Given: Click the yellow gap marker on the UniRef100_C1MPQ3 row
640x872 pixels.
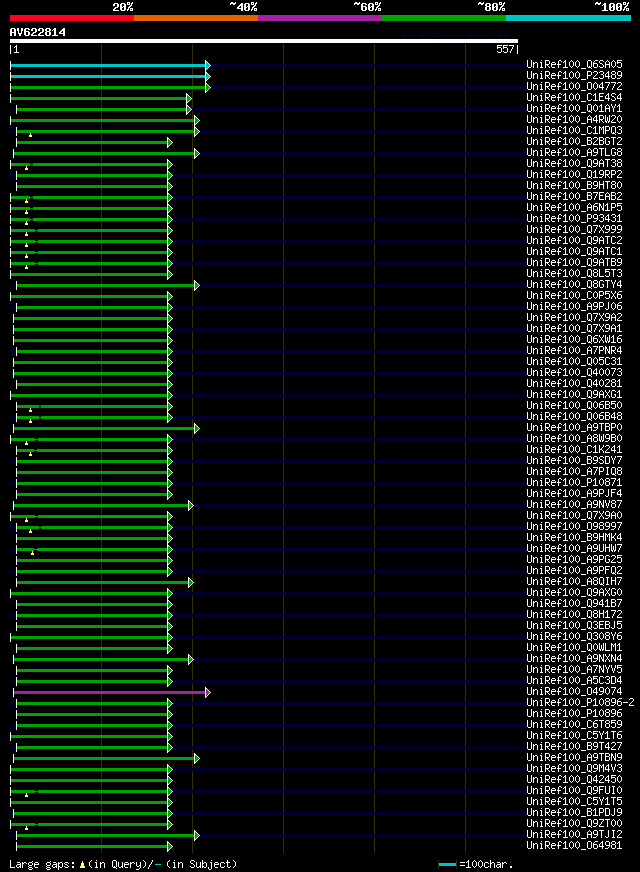Looking at the screenshot, I should click(x=31, y=135).
